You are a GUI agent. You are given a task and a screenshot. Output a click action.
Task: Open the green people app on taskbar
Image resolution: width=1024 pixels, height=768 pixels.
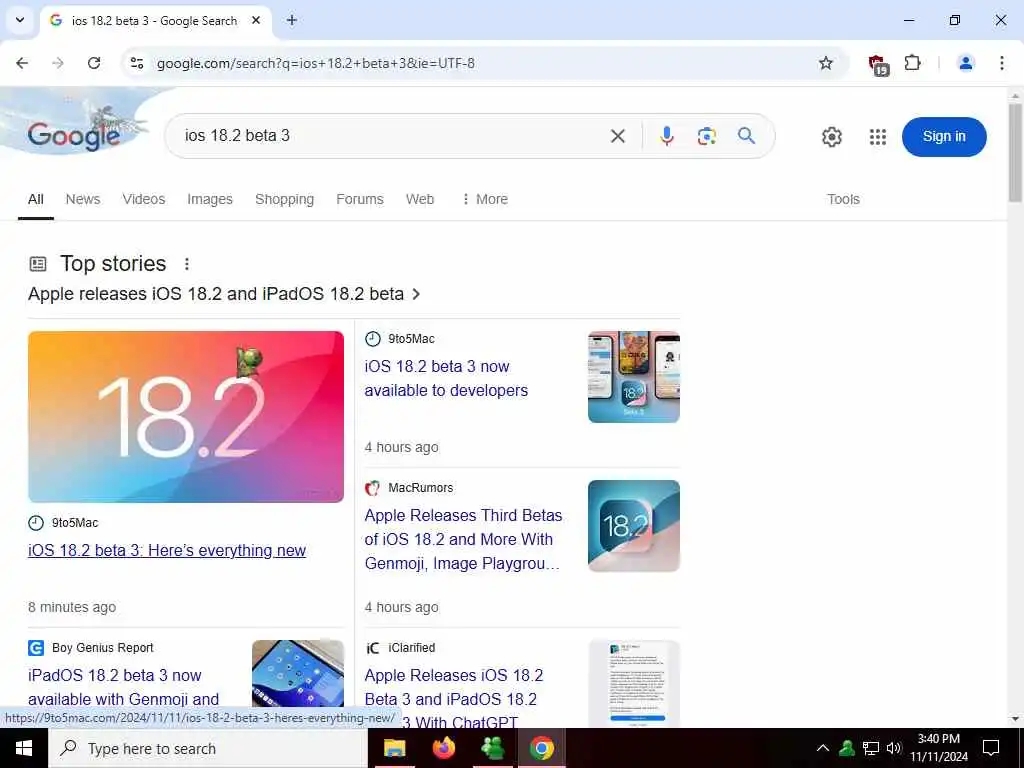(492, 748)
